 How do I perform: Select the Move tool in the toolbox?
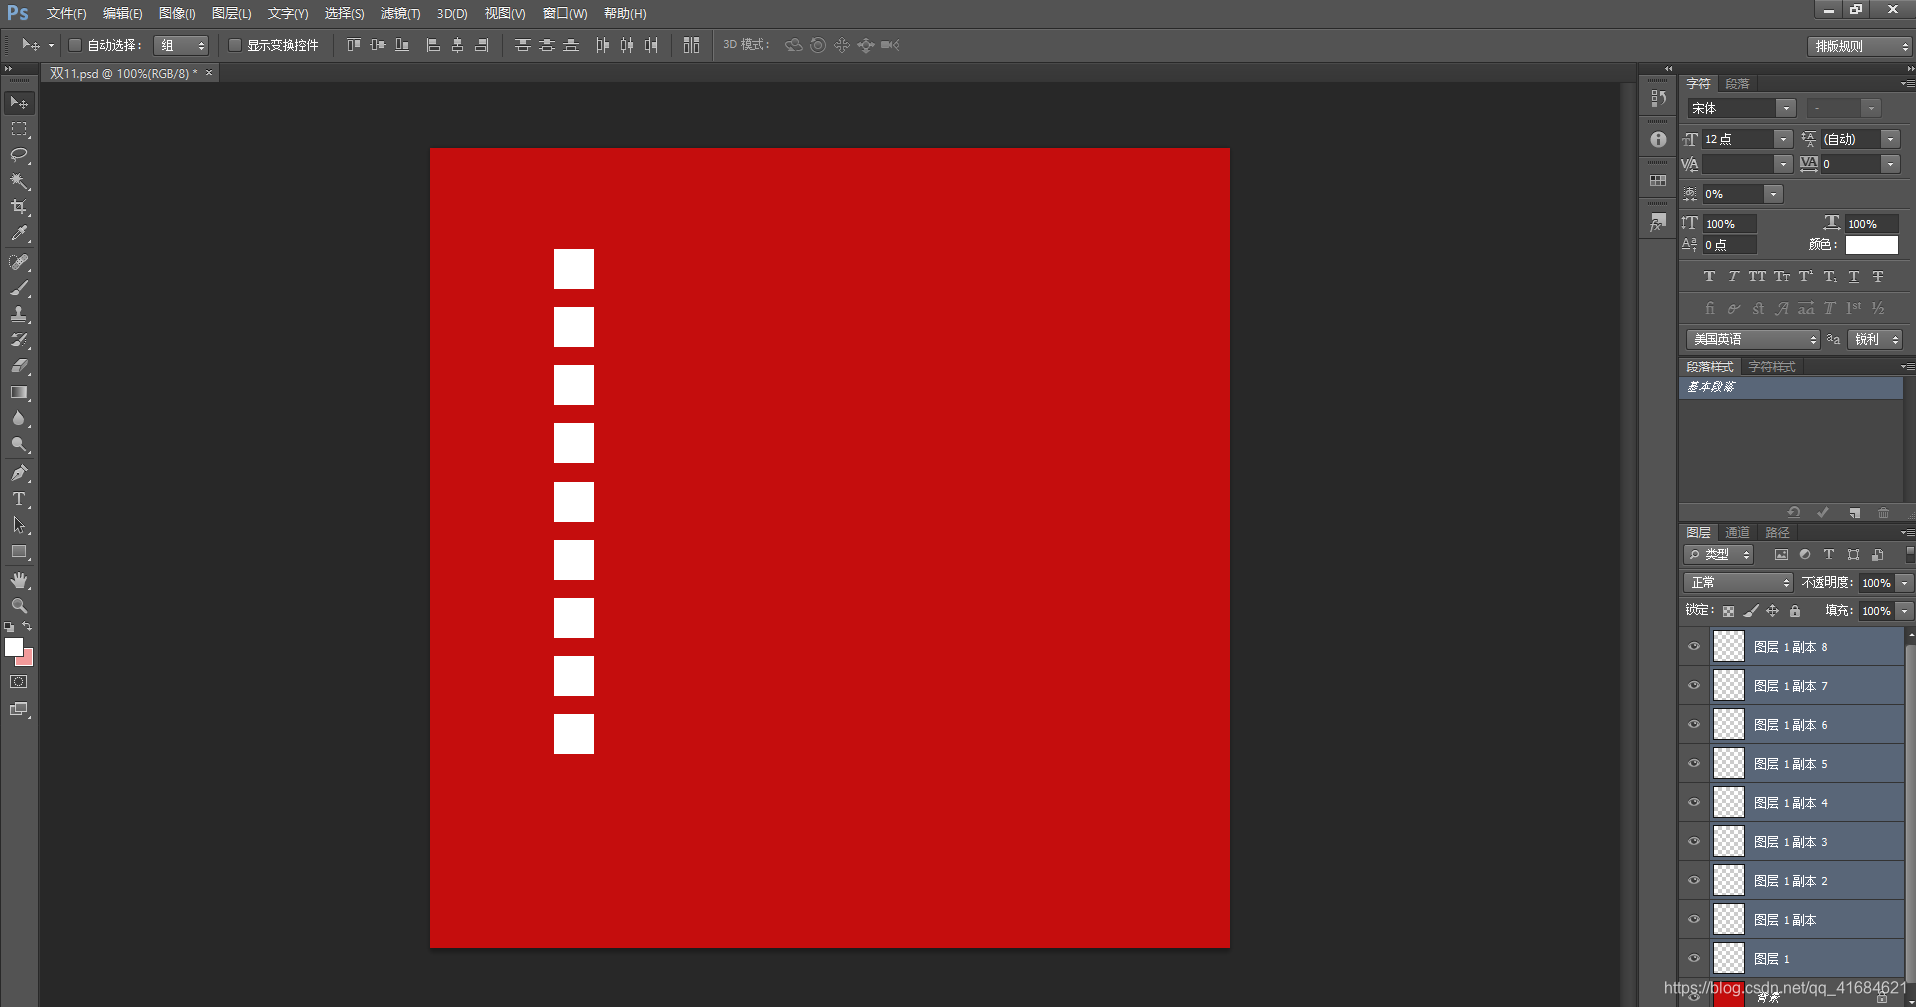click(x=19, y=103)
